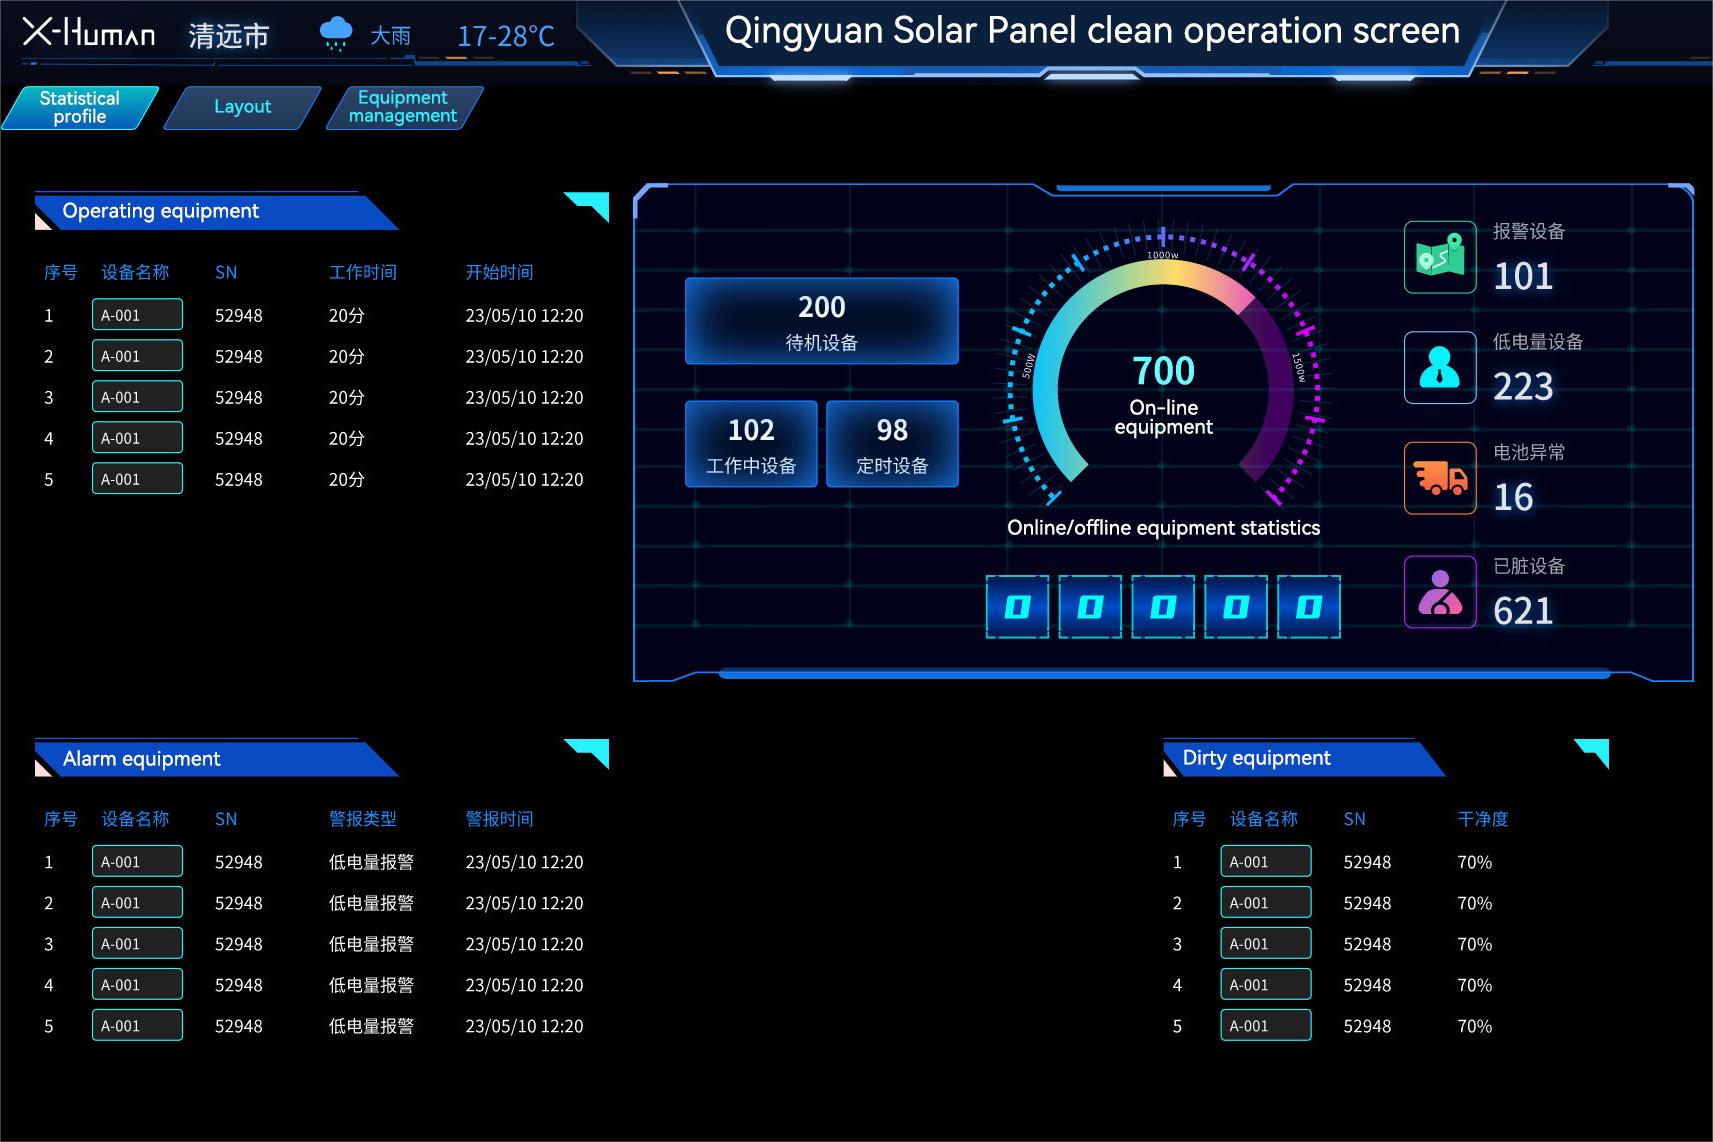Image resolution: width=1713 pixels, height=1142 pixels.
Task: Click the 102 工作中设备 card
Action: [751, 444]
